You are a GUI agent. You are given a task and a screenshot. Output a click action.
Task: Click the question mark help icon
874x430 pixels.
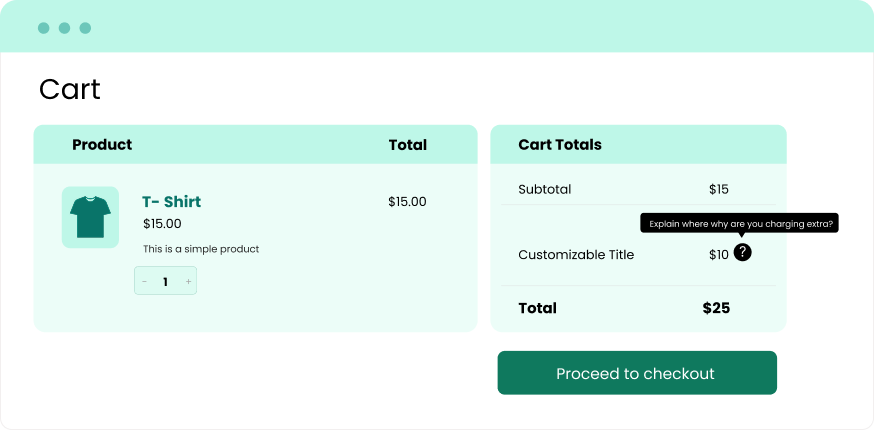coord(742,253)
